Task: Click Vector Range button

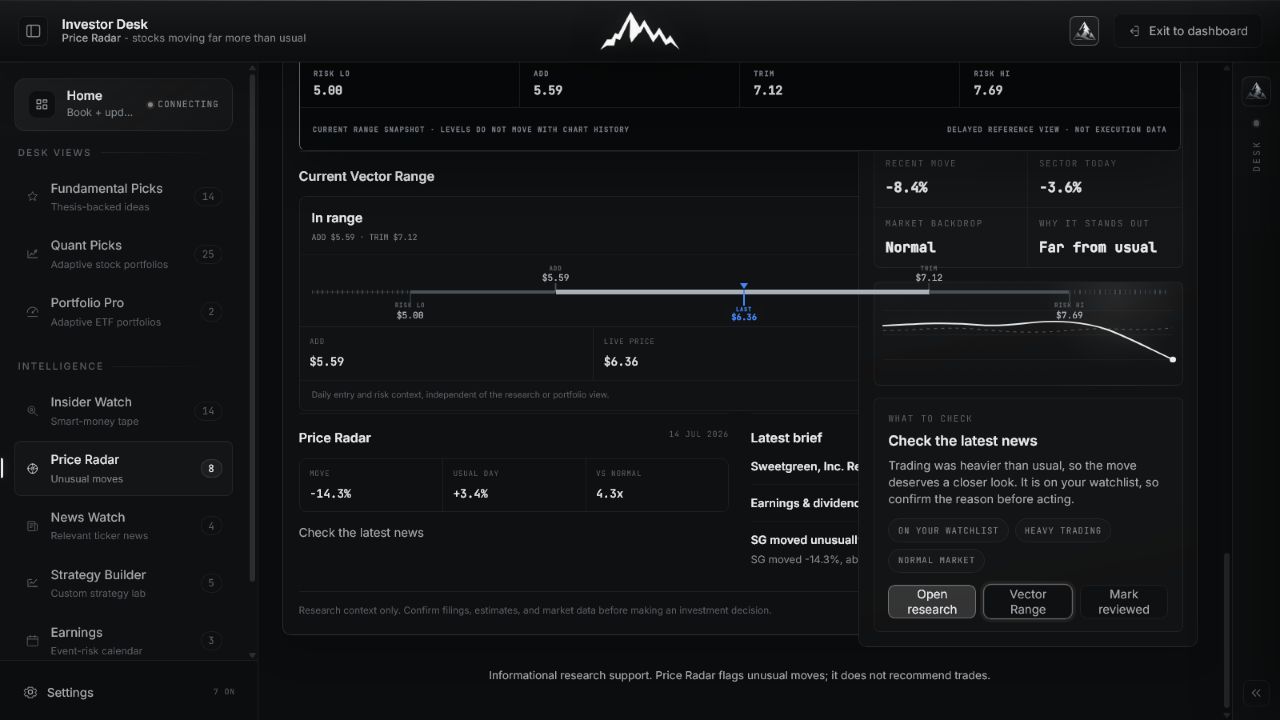Action: click(x=1028, y=602)
